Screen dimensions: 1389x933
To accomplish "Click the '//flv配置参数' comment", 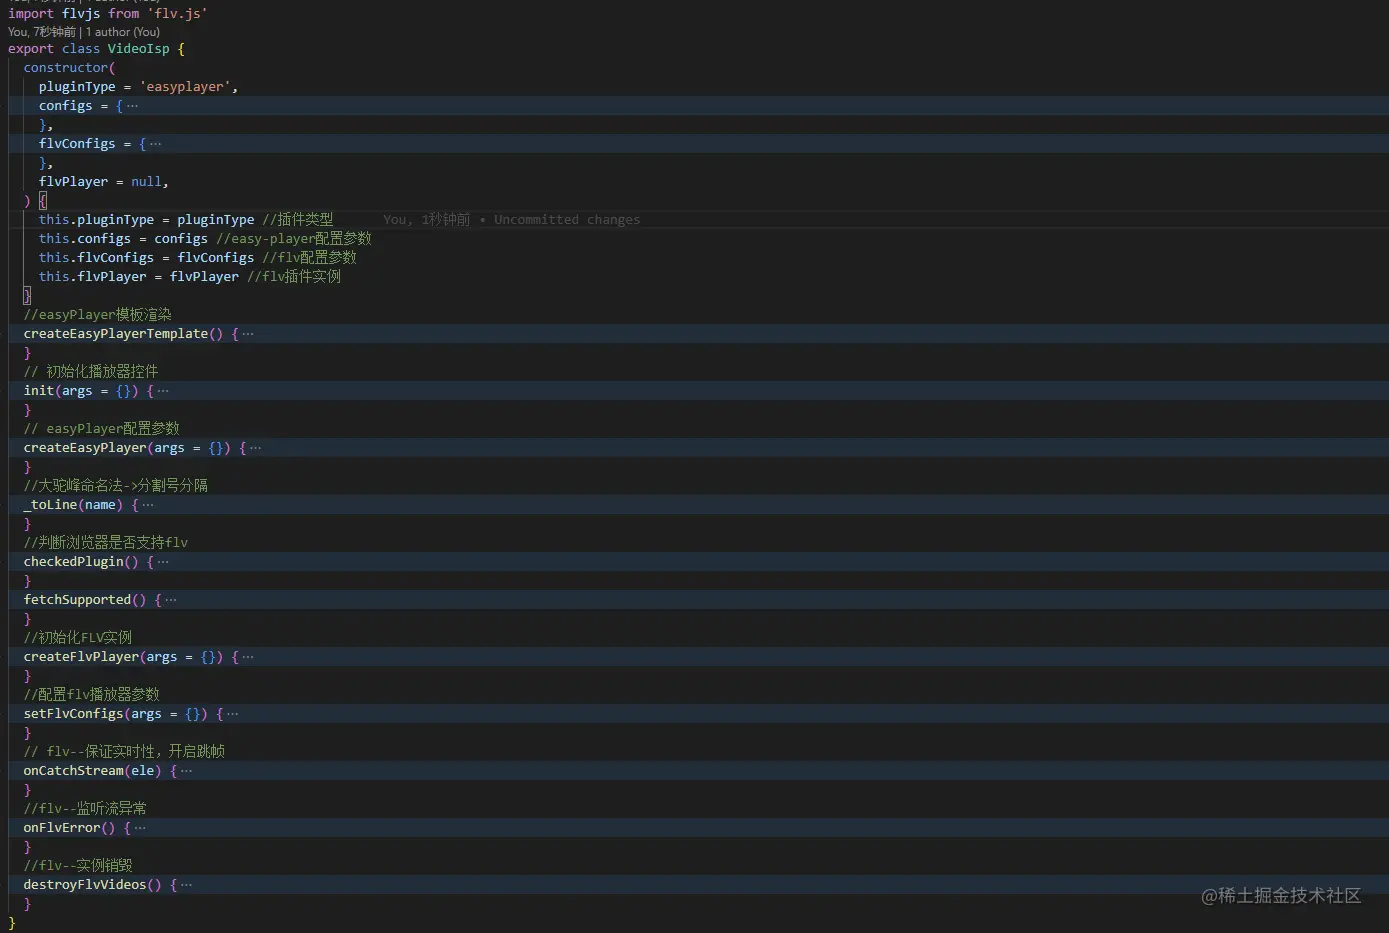I will tap(309, 258).
